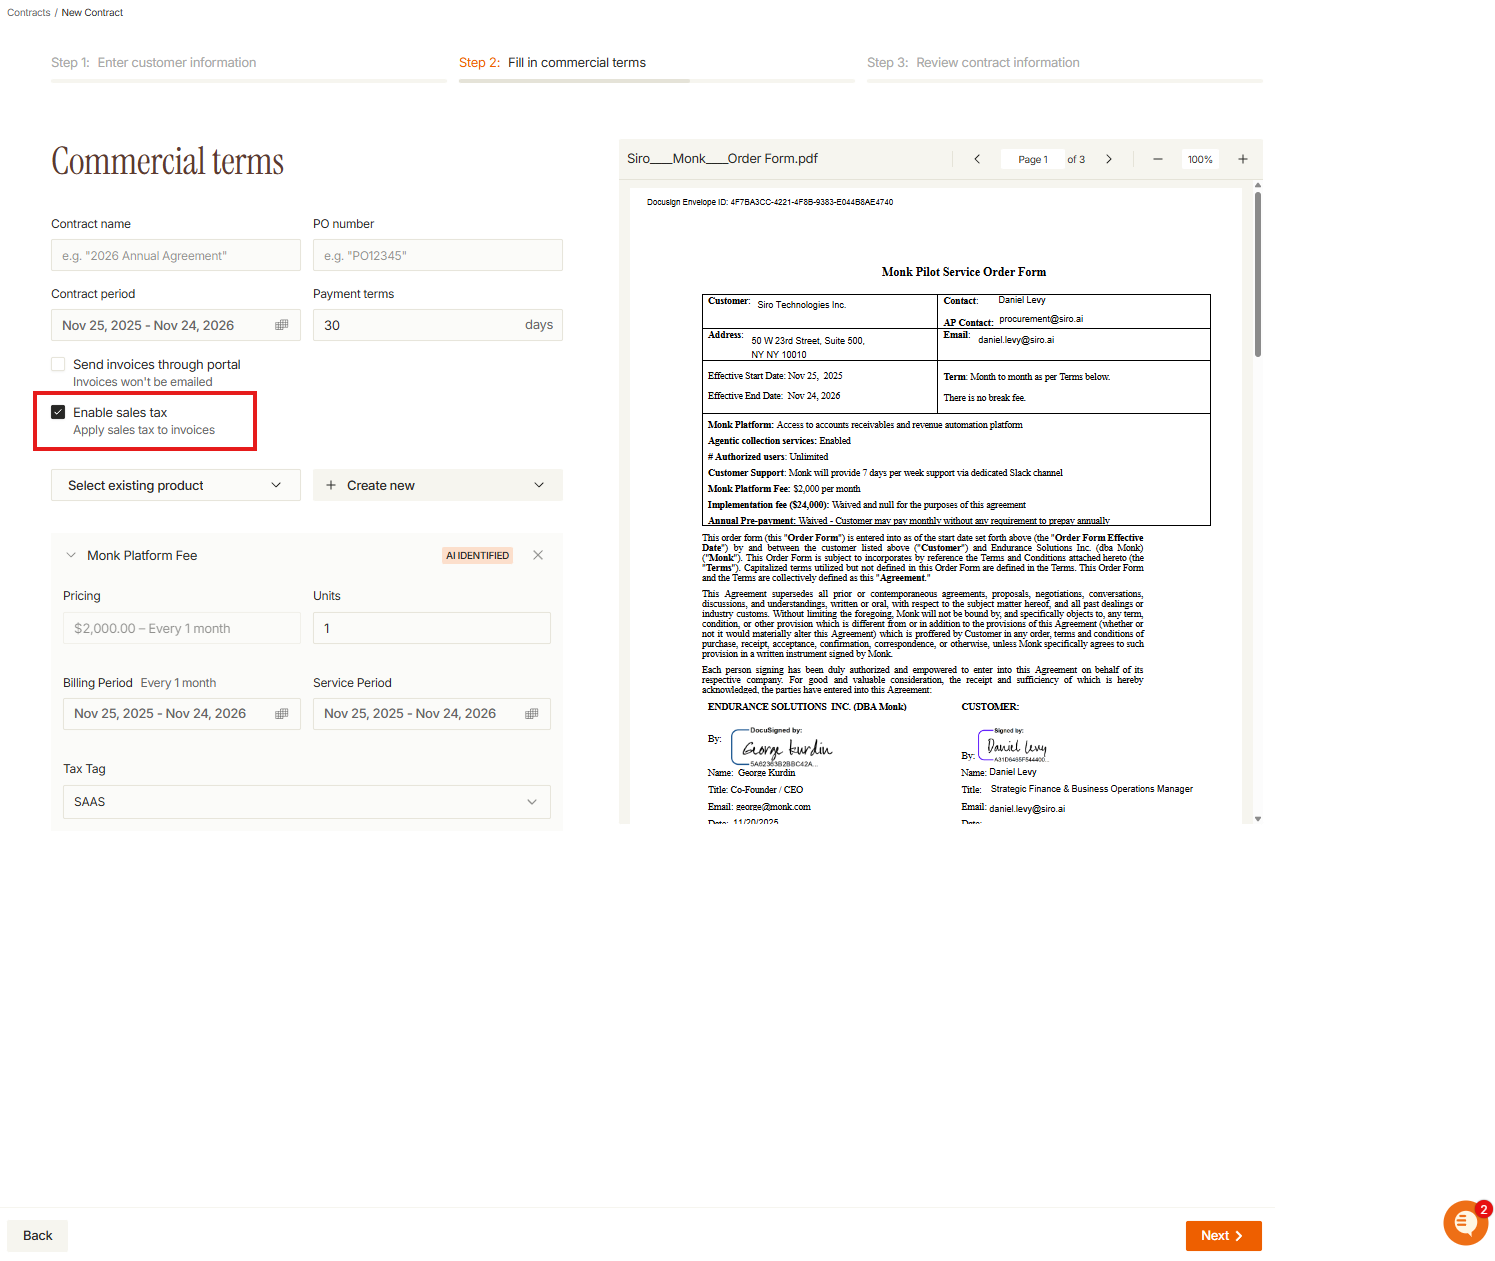
Task: Remove the Monk Platform Fee product
Action: point(538,555)
